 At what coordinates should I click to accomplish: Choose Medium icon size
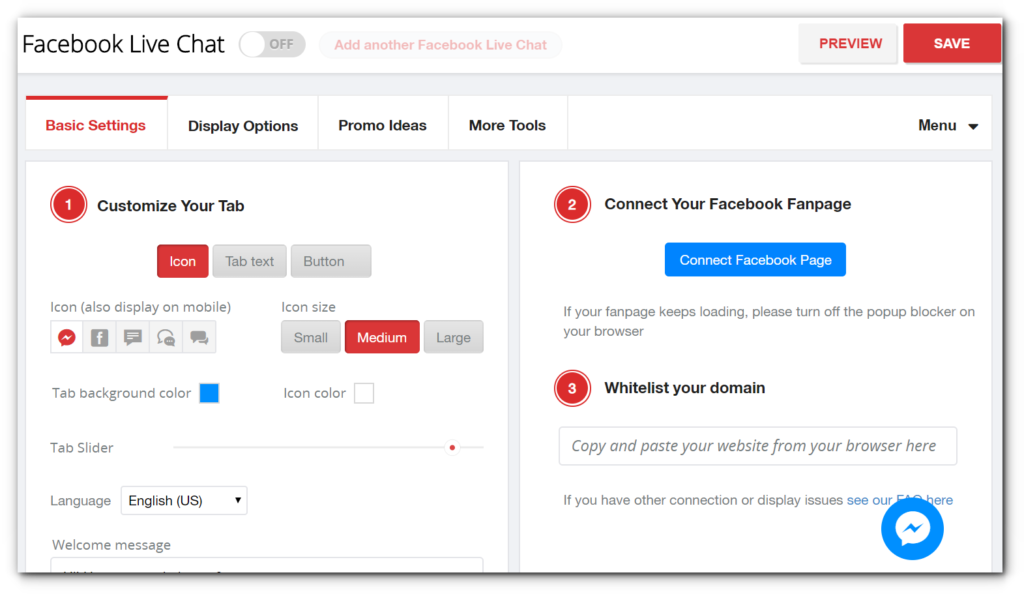point(382,337)
